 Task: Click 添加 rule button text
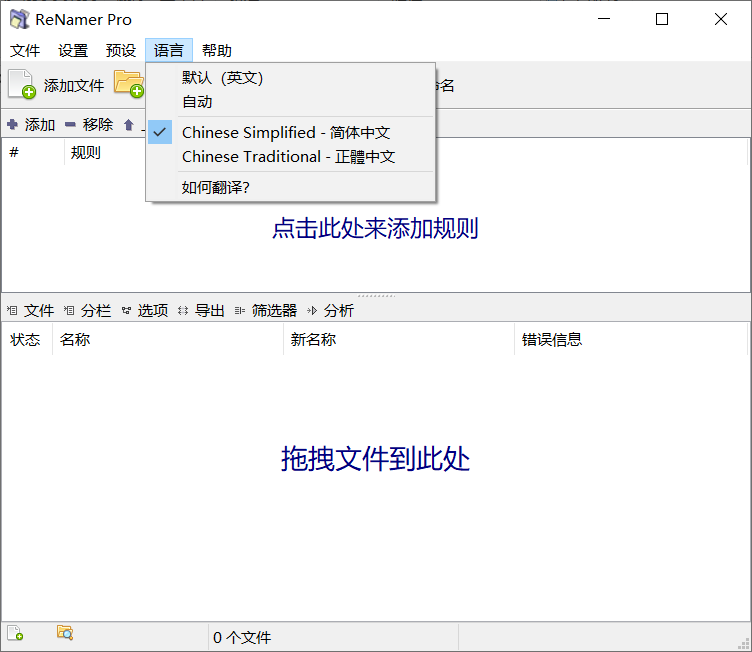[40, 125]
